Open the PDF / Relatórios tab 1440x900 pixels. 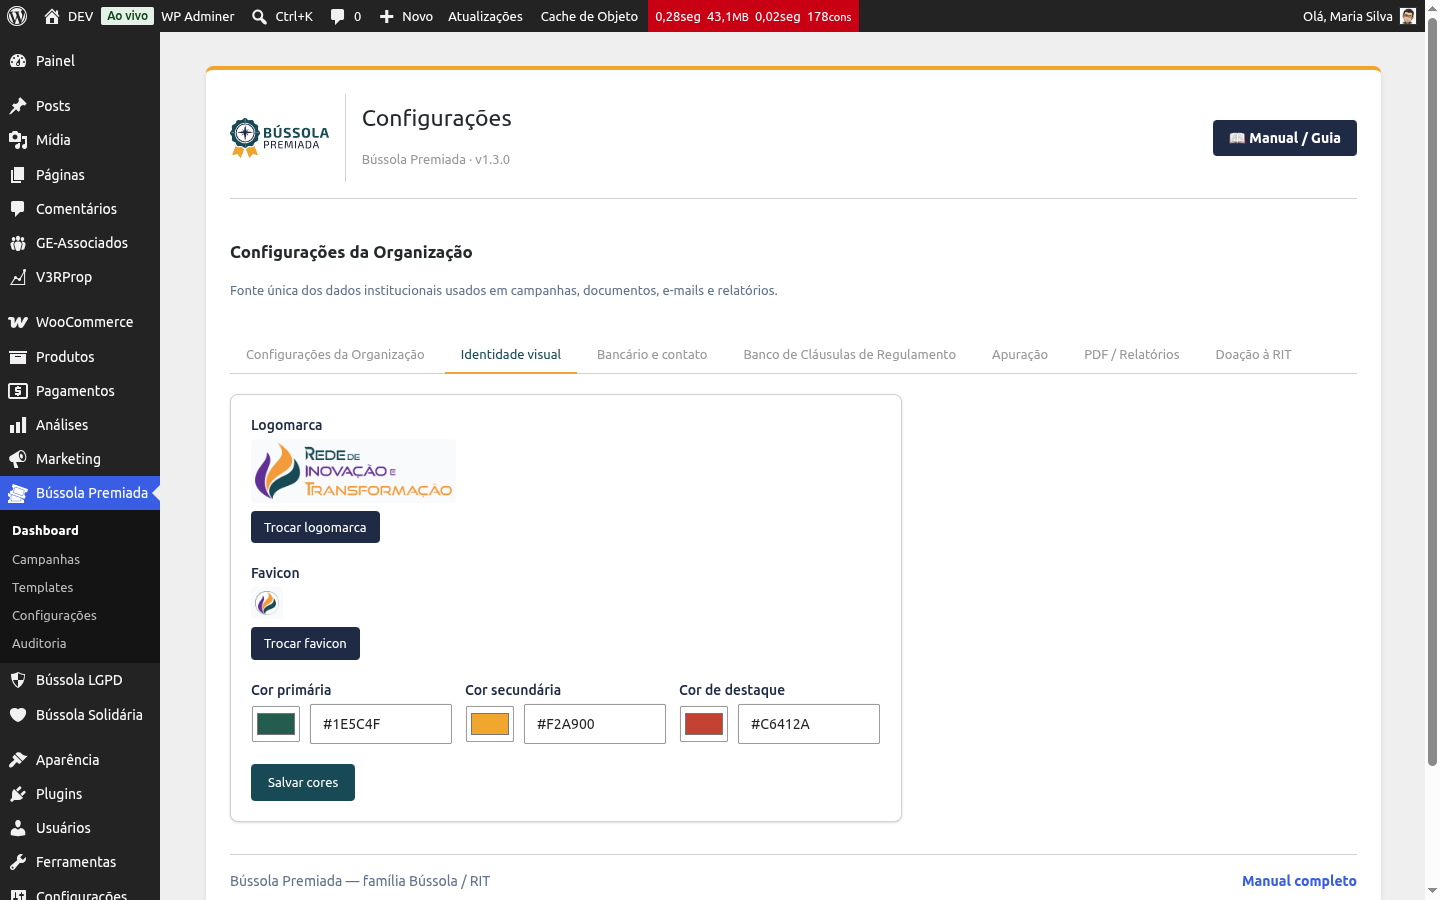point(1132,355)
